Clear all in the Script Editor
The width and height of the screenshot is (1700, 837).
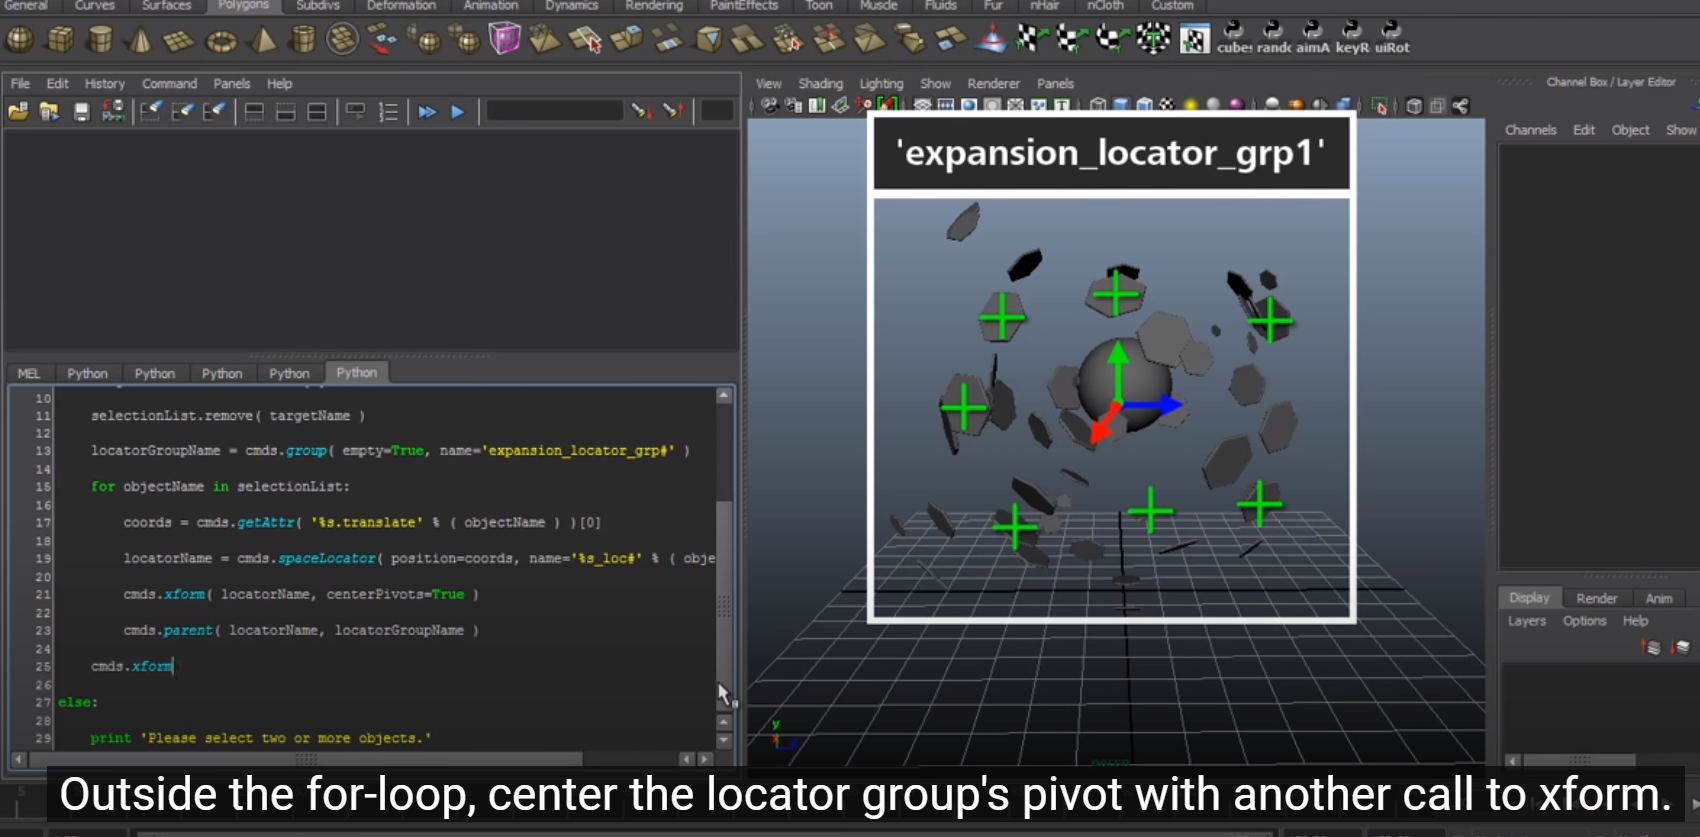pyautogui.click(x=214, y=111)
